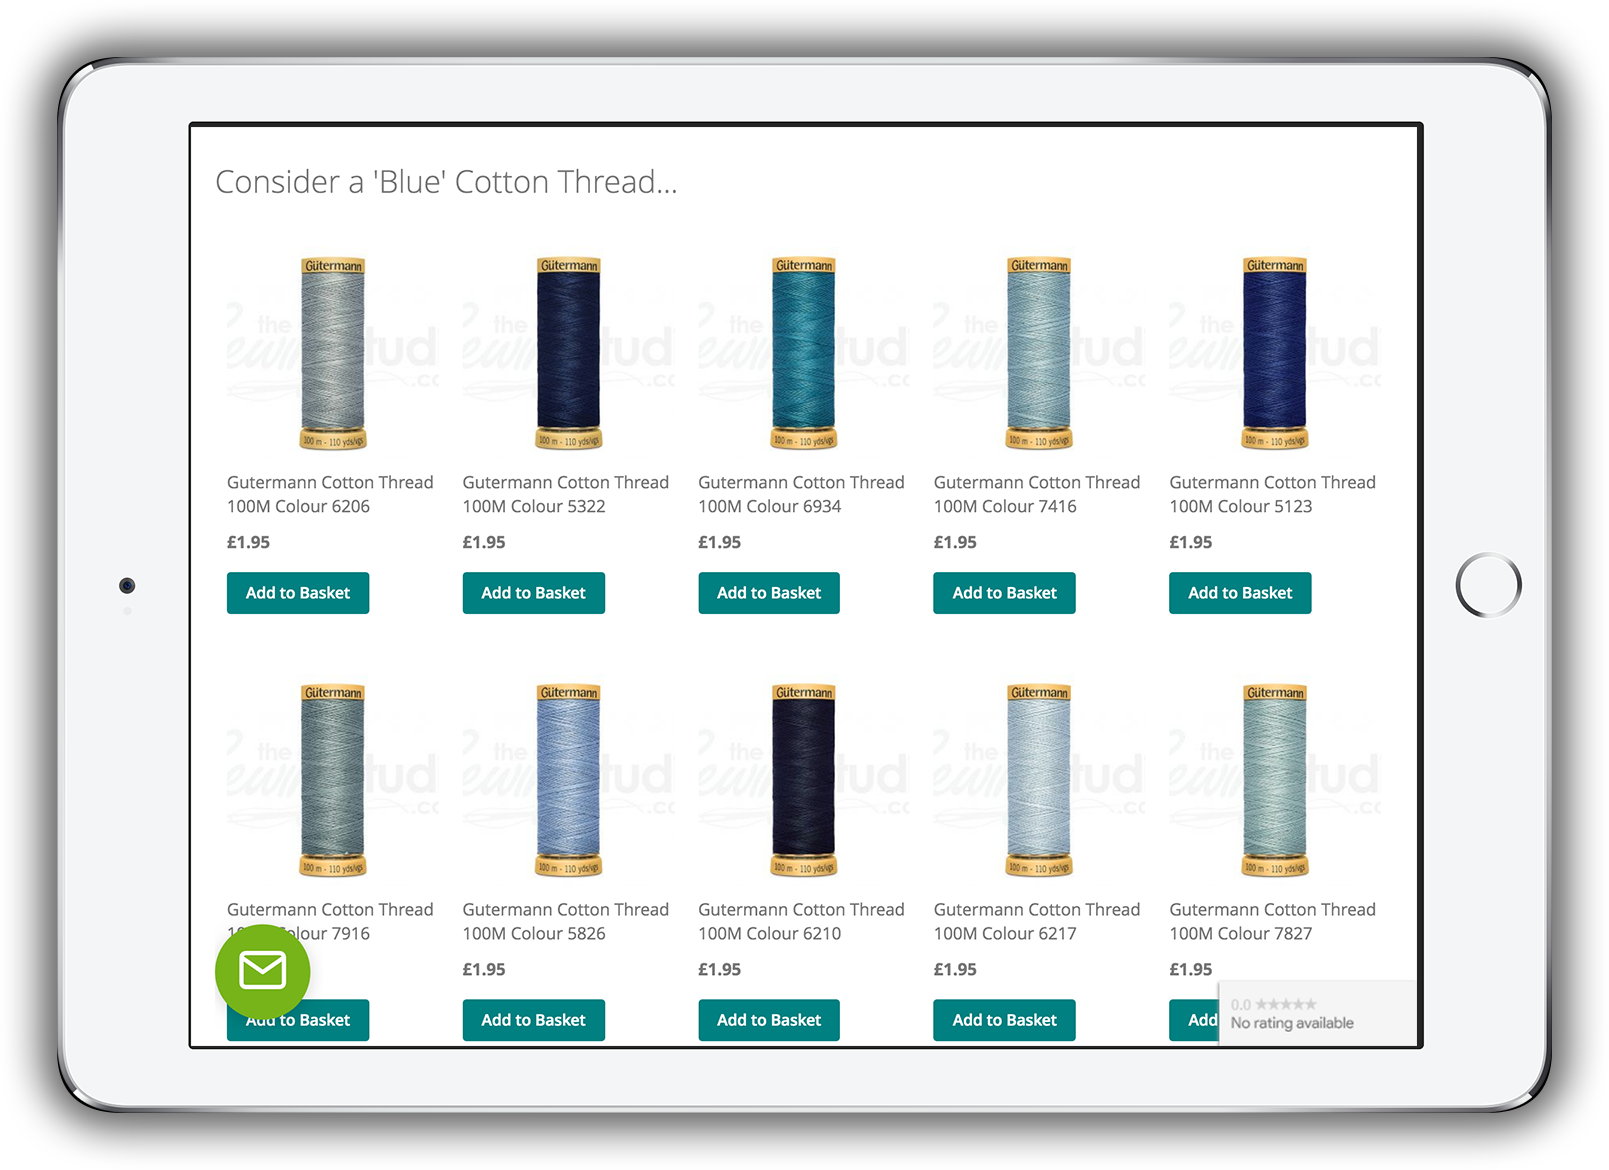This screenshot has width=1609, height=1170.
Task: Click the £1.95 price under Colour 7416
Action: click(955, 542)
